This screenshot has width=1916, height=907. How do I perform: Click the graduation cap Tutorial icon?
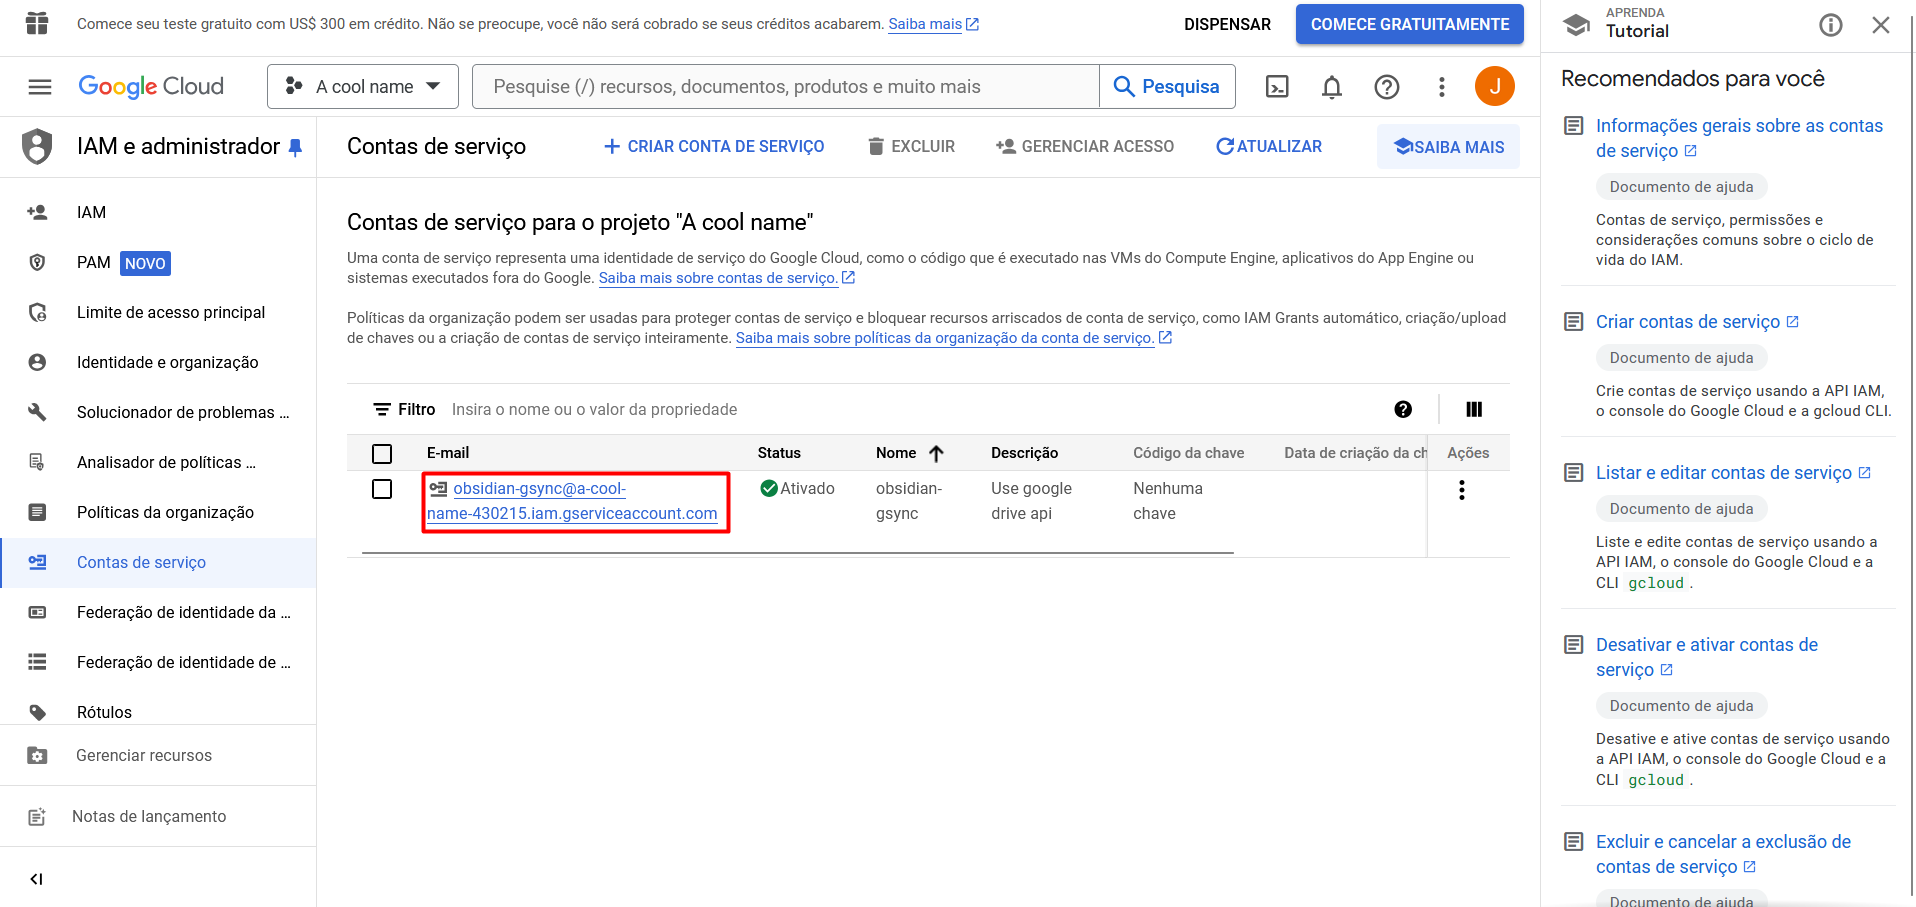click(x=1577, y=25)
